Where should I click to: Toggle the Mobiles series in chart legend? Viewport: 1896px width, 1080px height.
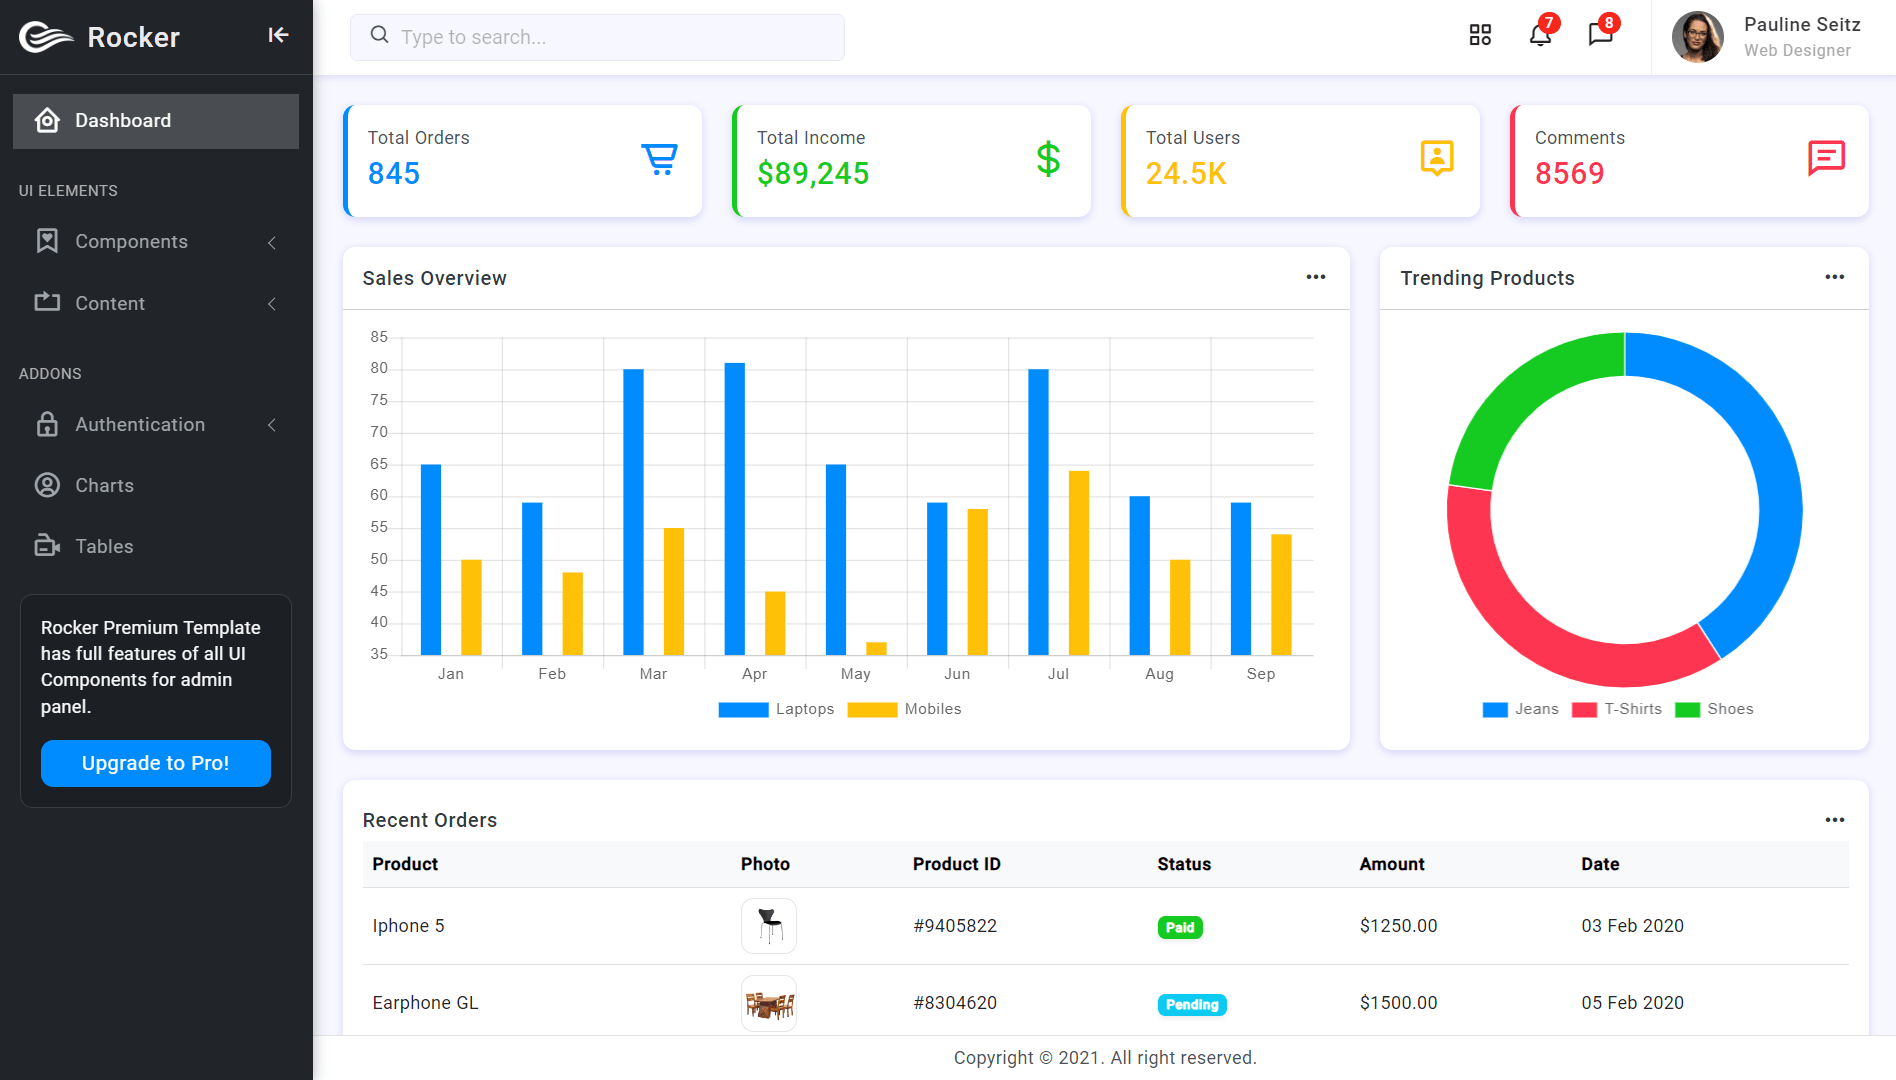coord(904,709)
